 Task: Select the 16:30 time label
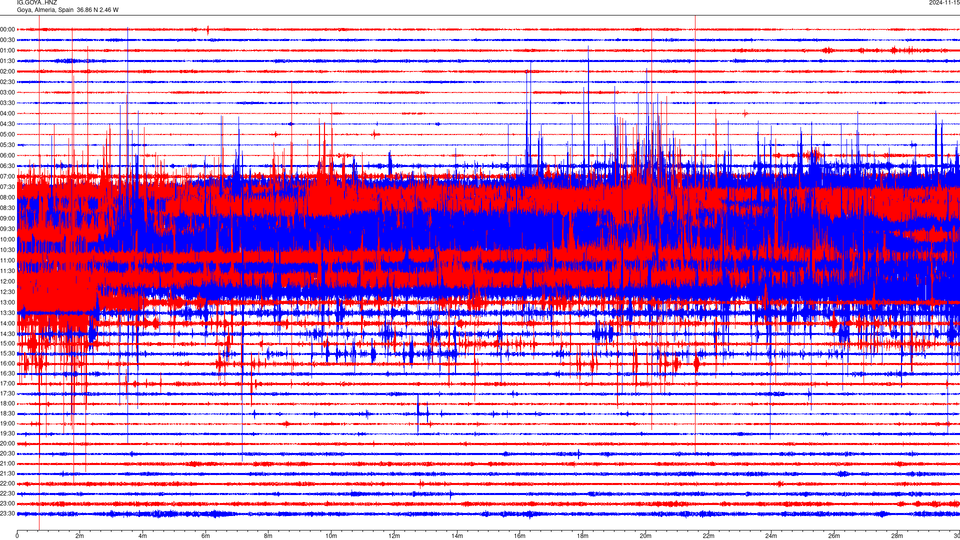[x=7, y=373]
